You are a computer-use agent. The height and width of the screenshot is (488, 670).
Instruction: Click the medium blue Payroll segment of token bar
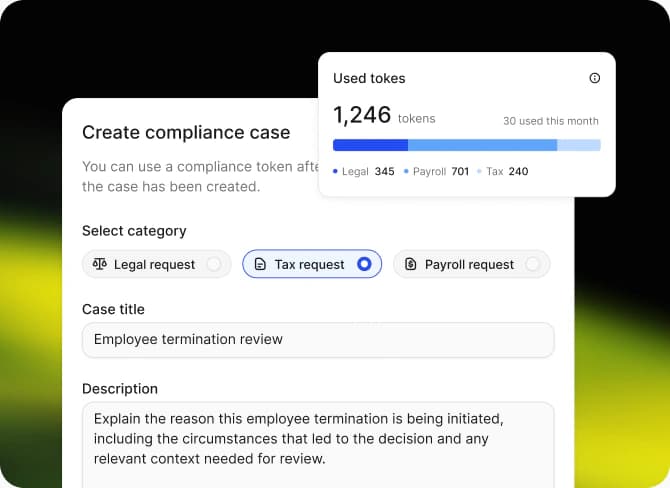click(x=482, y=145)
